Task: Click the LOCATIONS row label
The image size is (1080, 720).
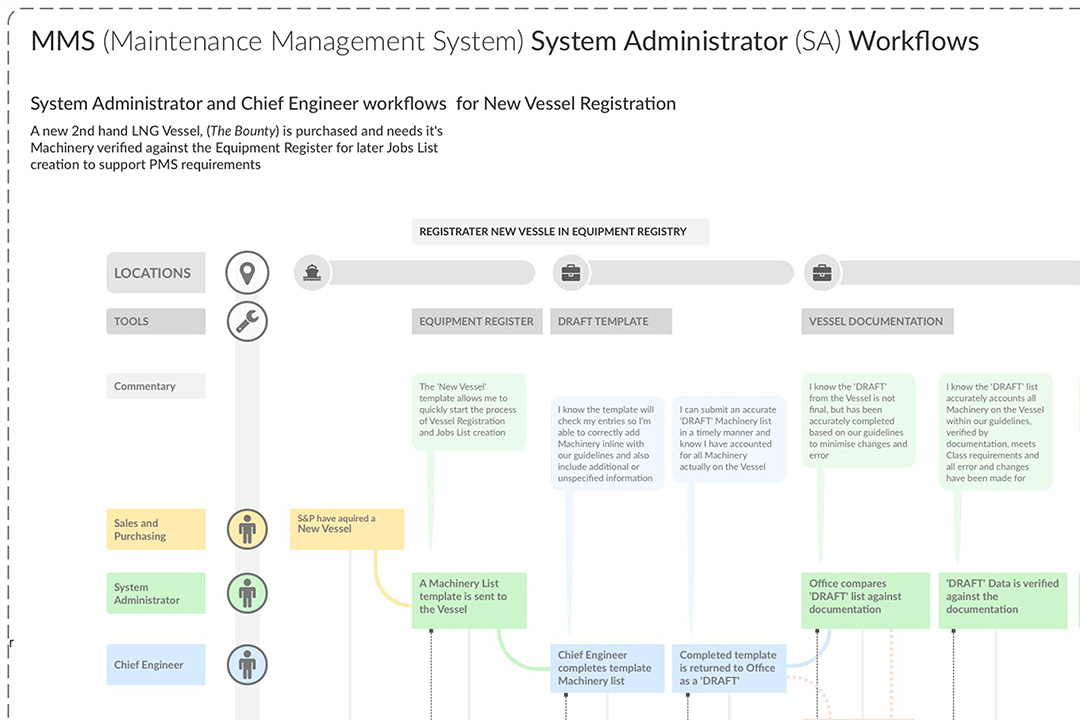Action: [x=155, y=273]
